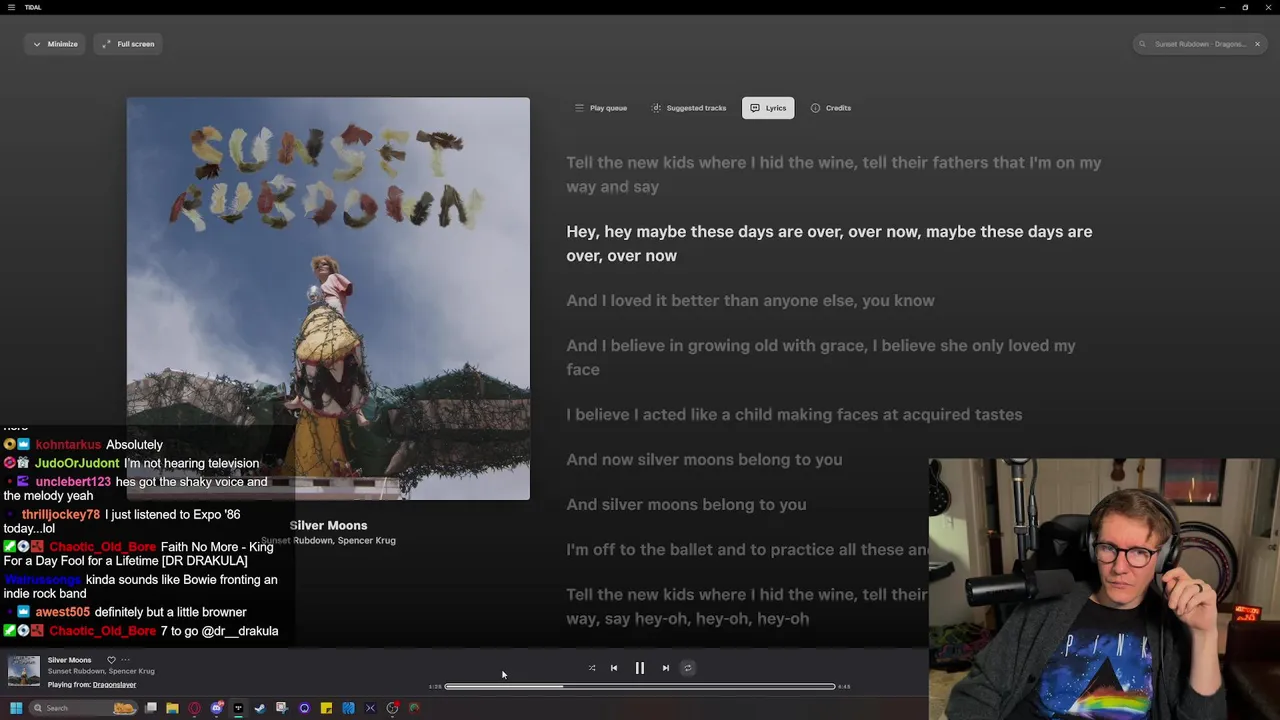Click the expand arrows icon beside Full screen
Image resolution: width=1280 pixels, height=720 pixels.
106,44
